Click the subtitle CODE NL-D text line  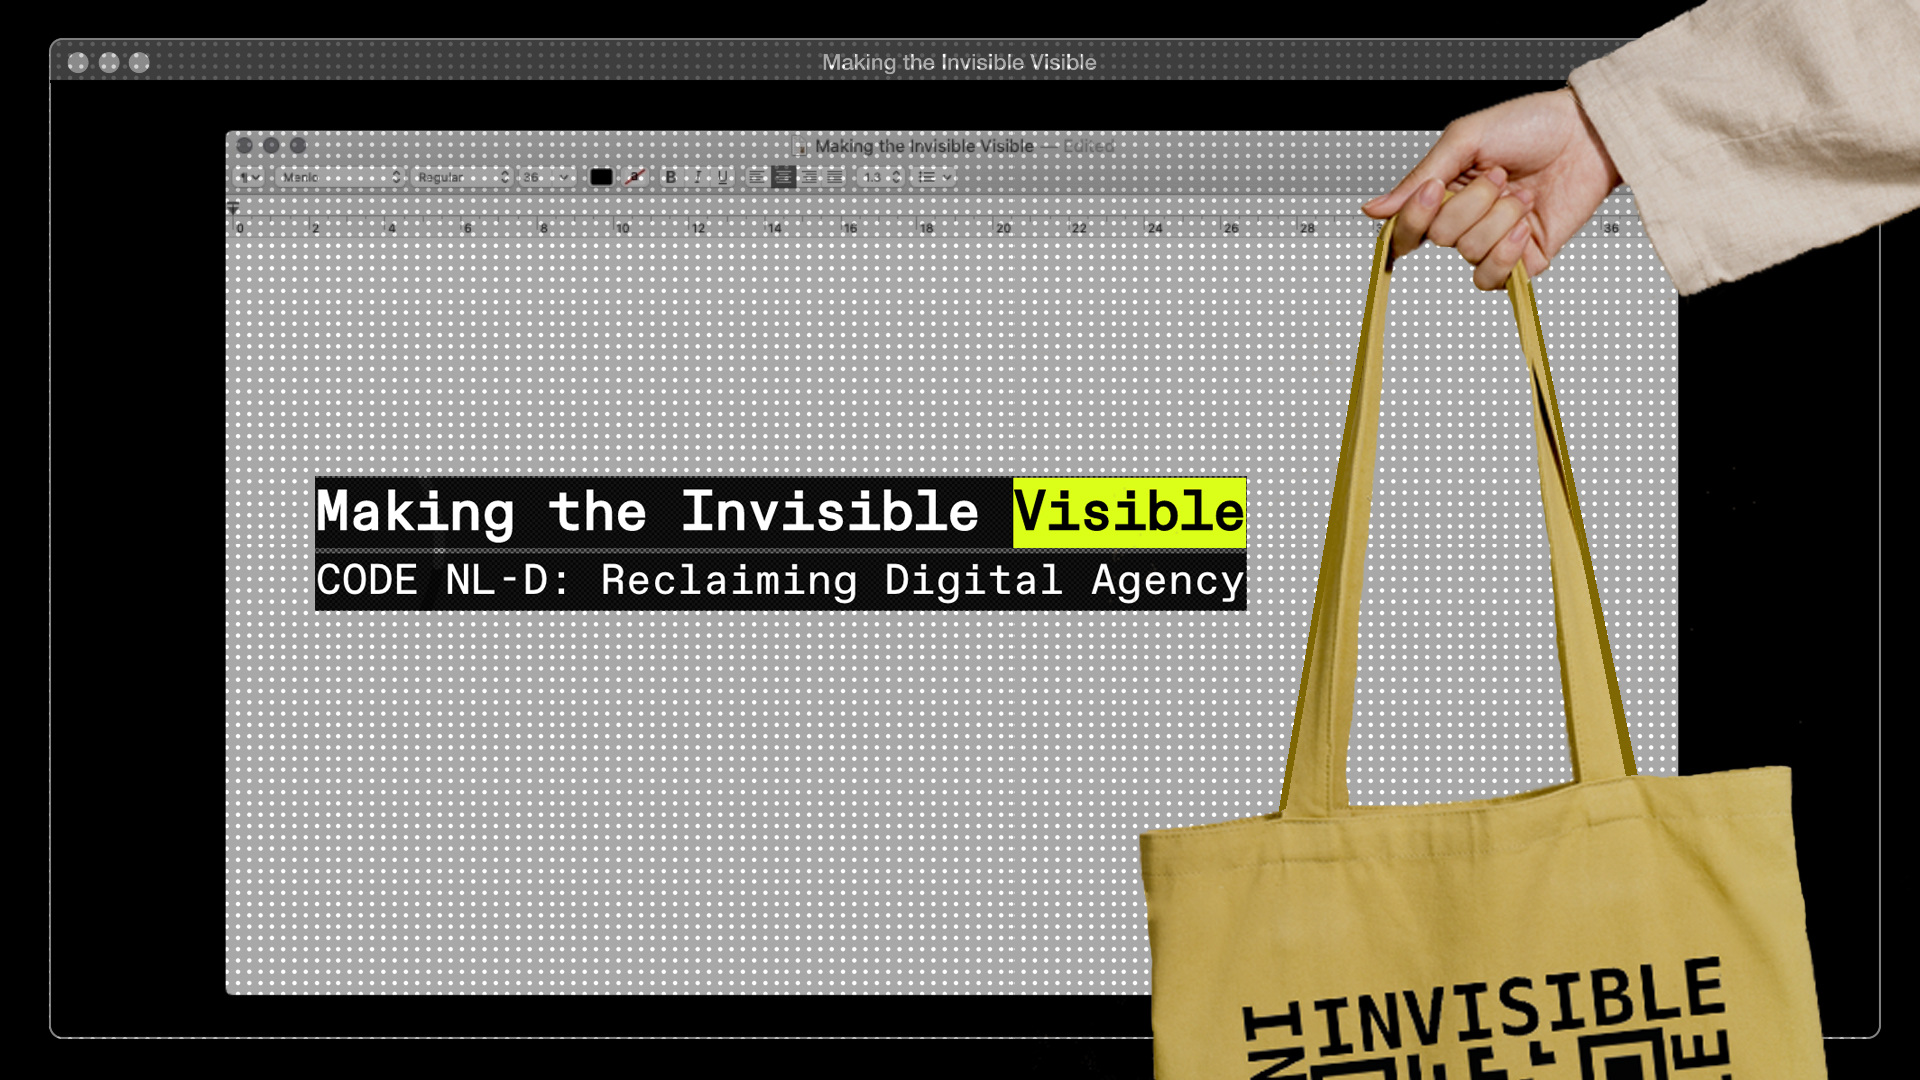(x=780, y=581)
